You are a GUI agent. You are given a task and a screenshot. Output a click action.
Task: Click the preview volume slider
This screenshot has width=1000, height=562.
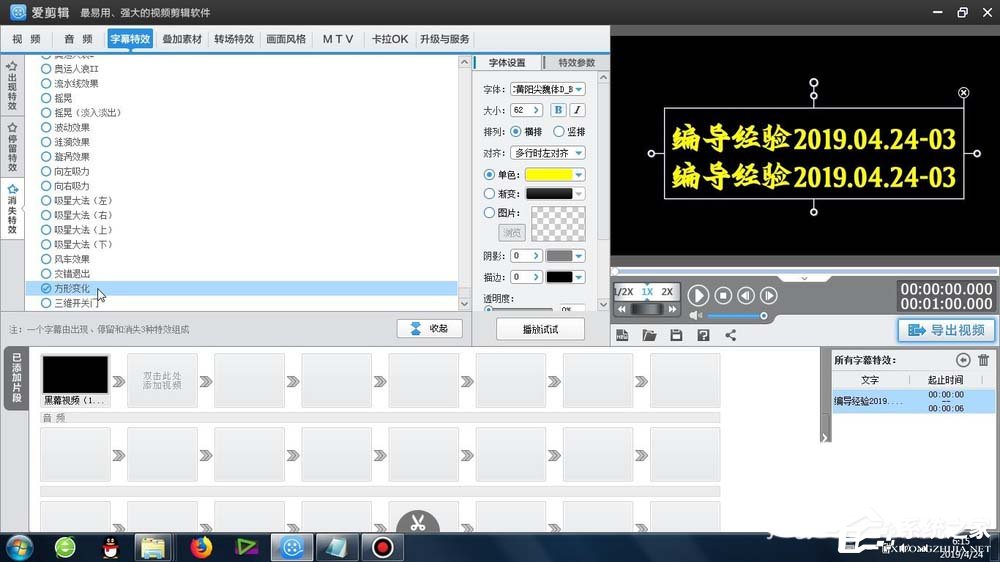(736, 316)
